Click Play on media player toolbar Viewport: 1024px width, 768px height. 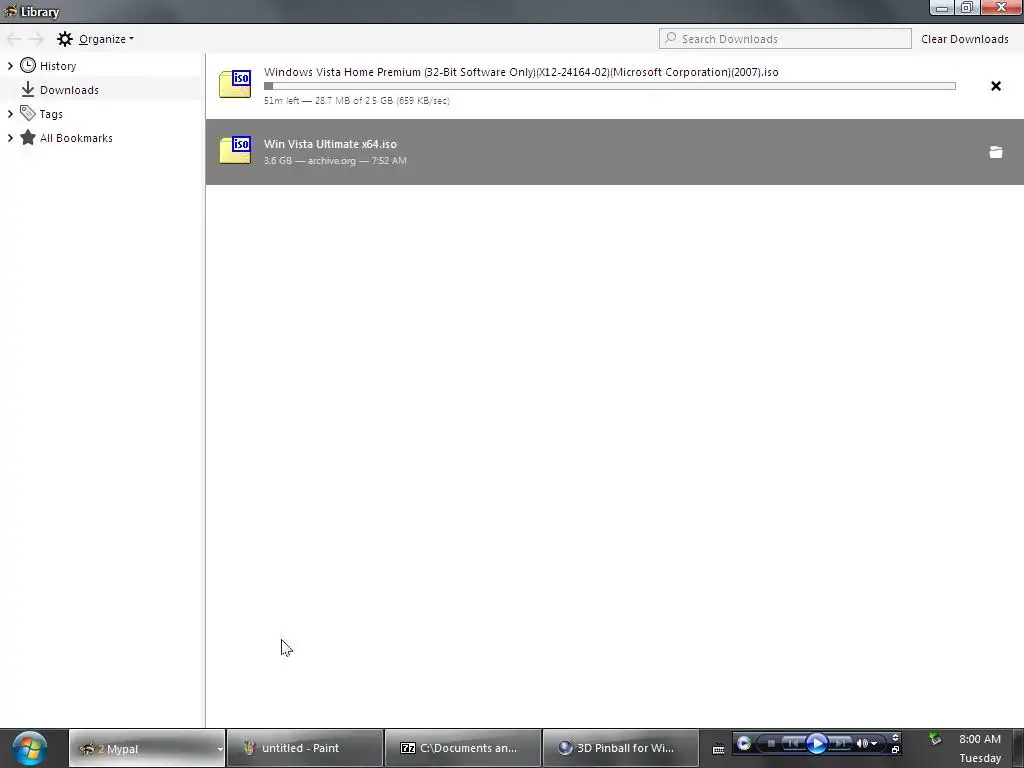click(817, 743)
